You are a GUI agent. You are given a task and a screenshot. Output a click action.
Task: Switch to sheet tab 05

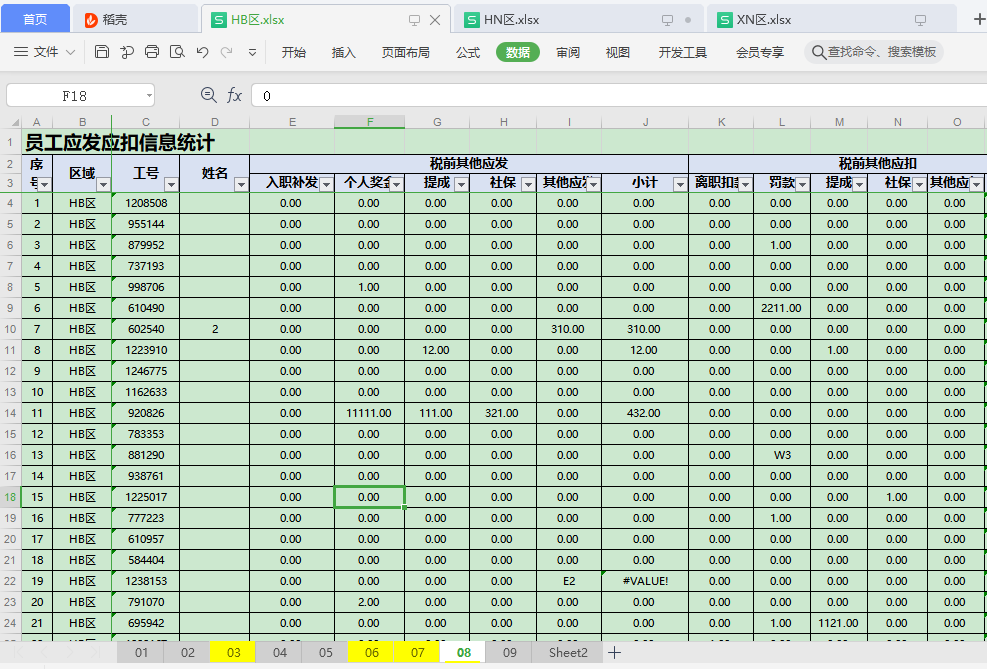[x=325, y=653]
